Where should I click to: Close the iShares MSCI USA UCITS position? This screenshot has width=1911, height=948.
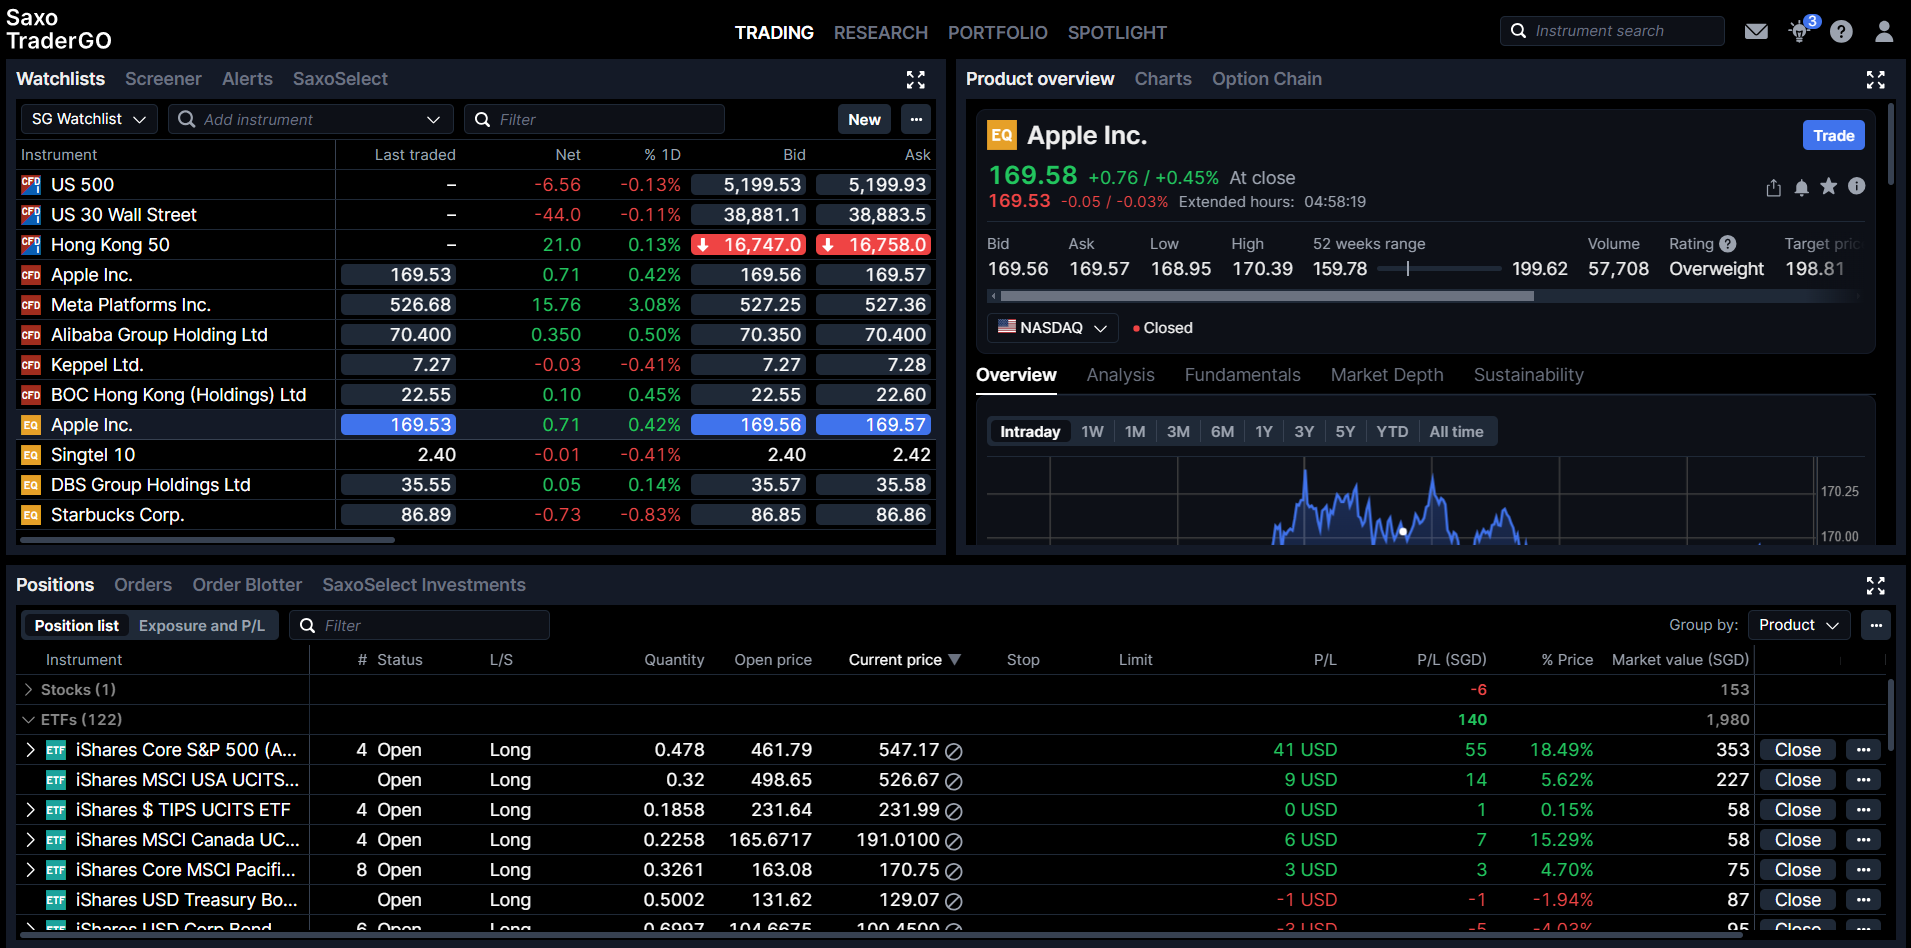1798,780
